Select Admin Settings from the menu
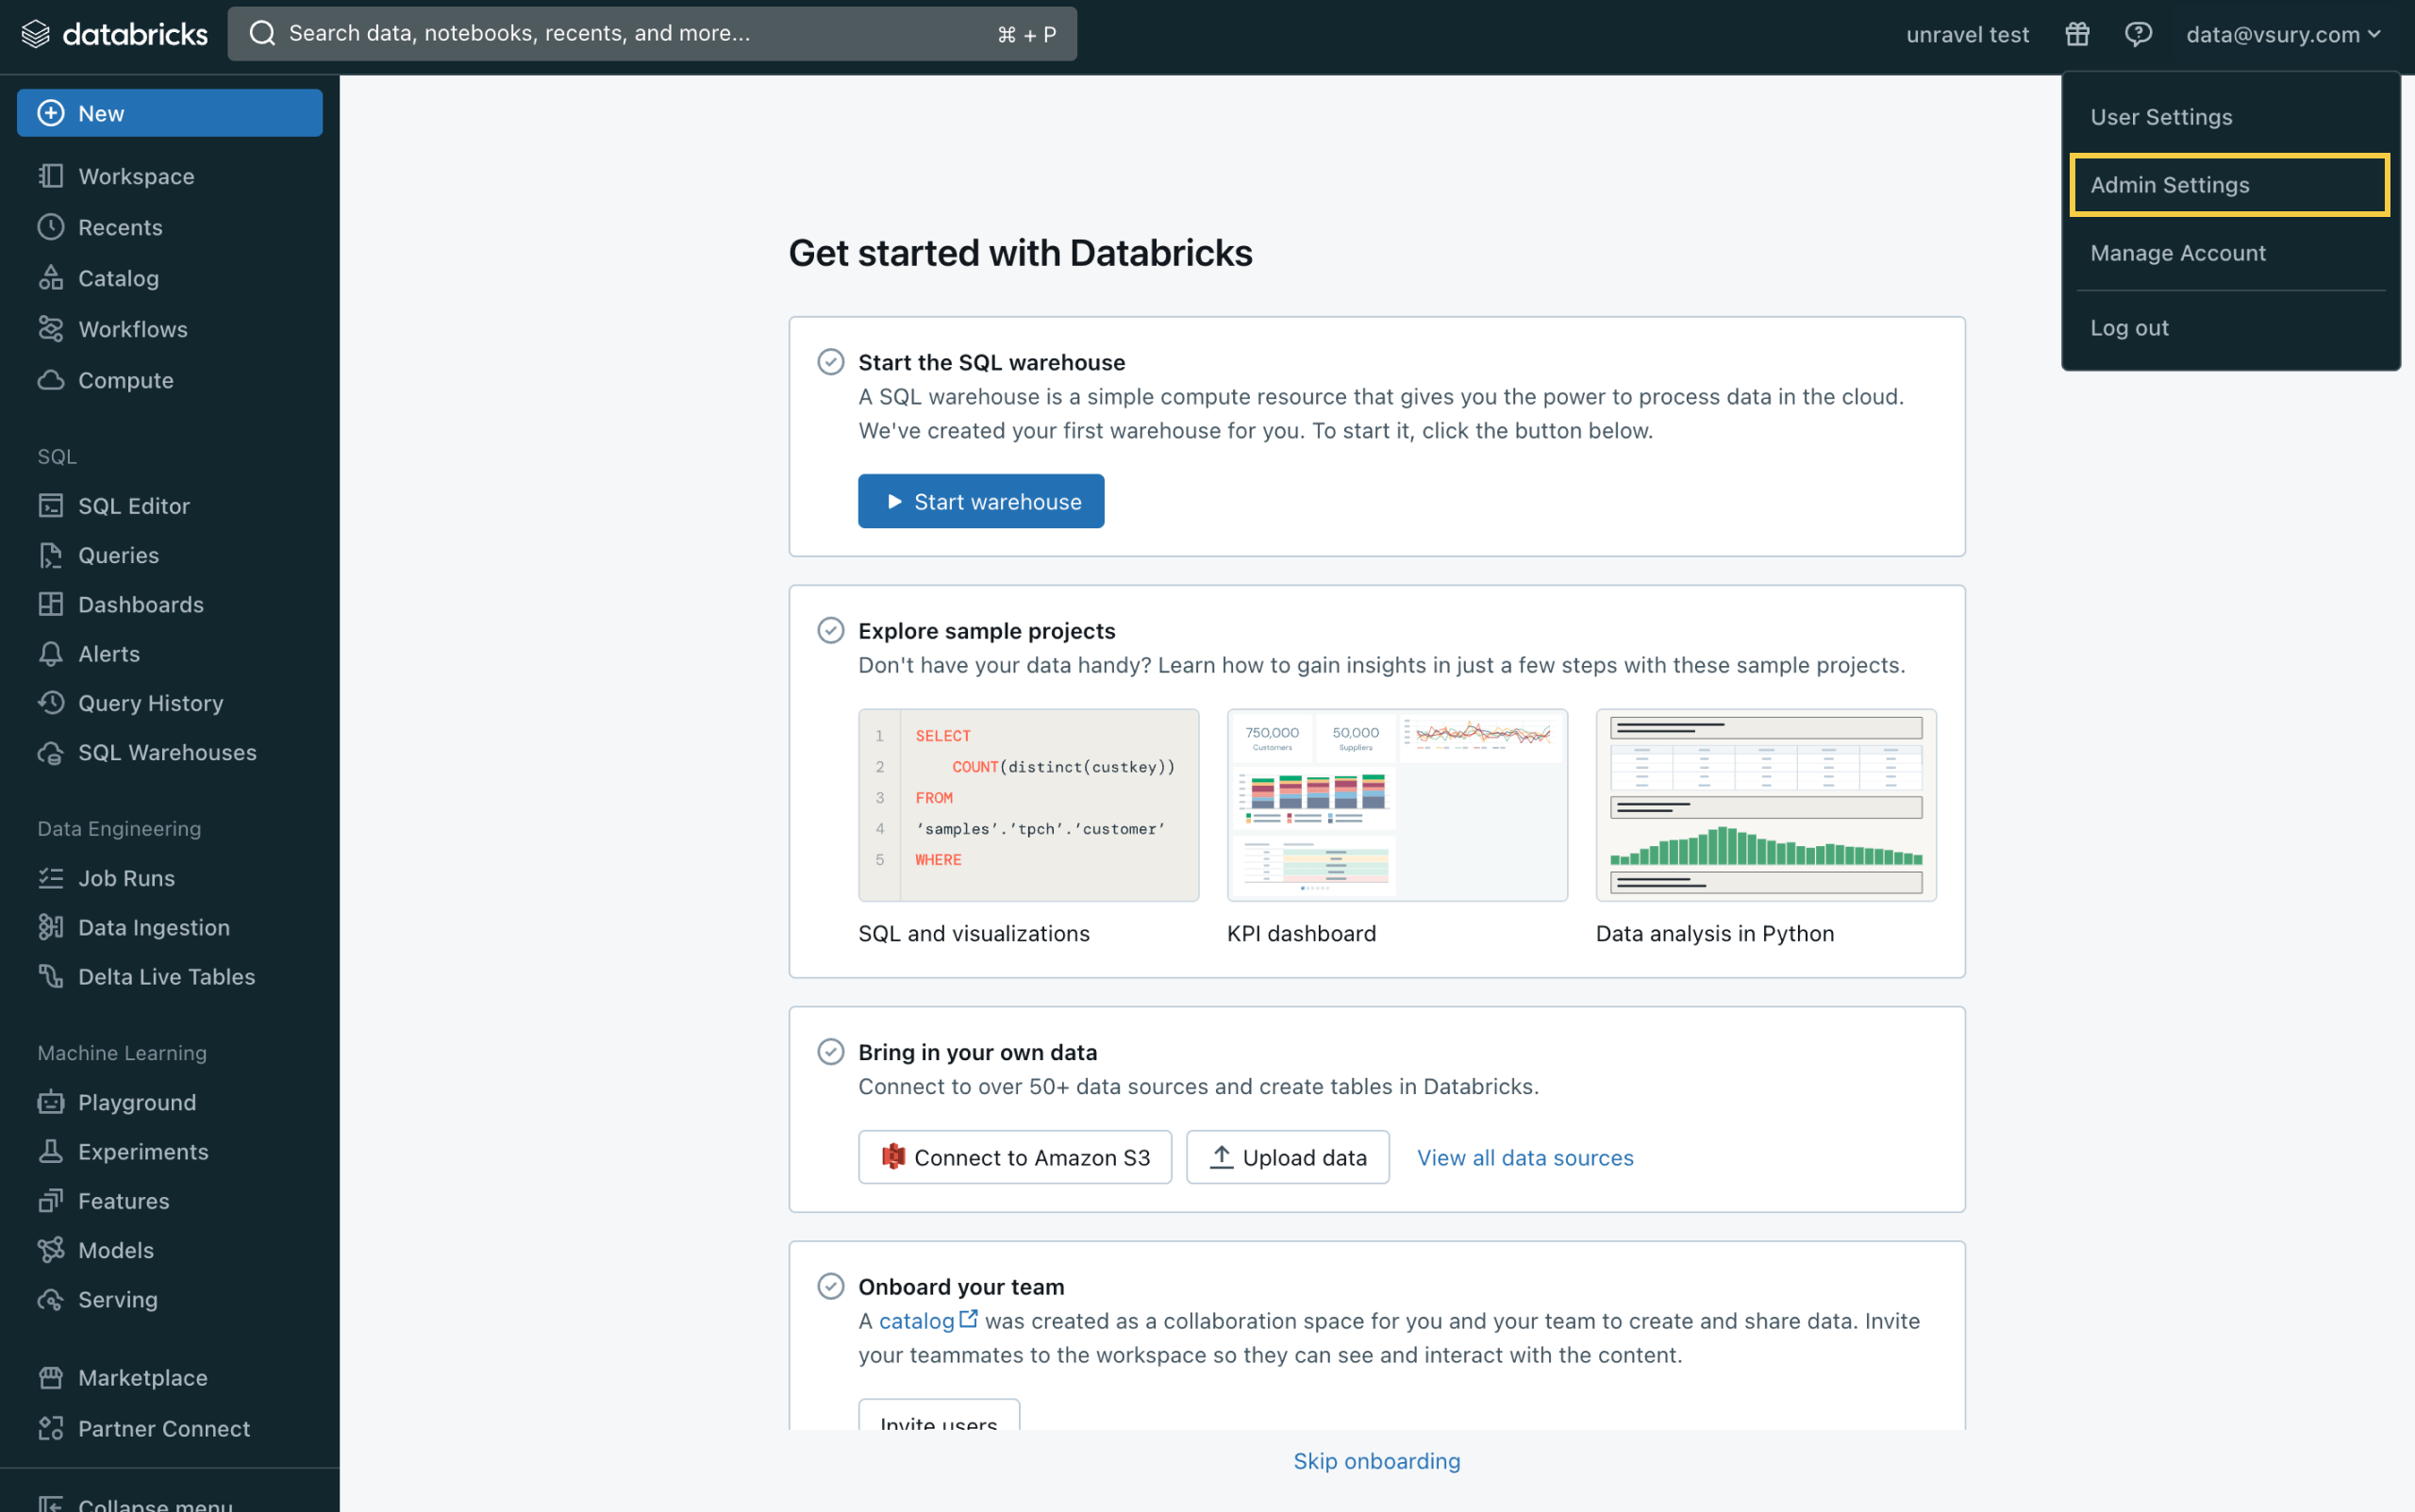The height and width of the screenshot is (1512, 2415). pyautogui.click(x=2230, y=185)
